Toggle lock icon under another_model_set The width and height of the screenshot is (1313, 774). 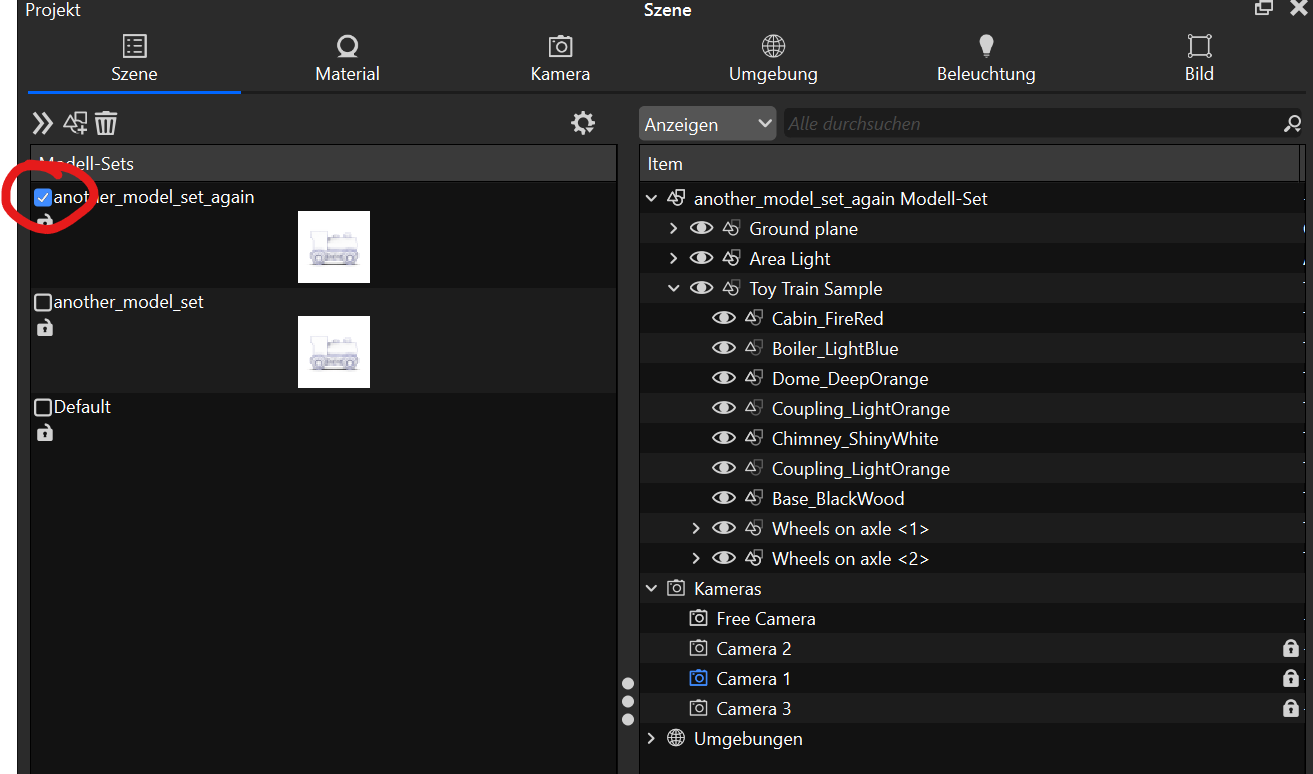click(44, 328)
